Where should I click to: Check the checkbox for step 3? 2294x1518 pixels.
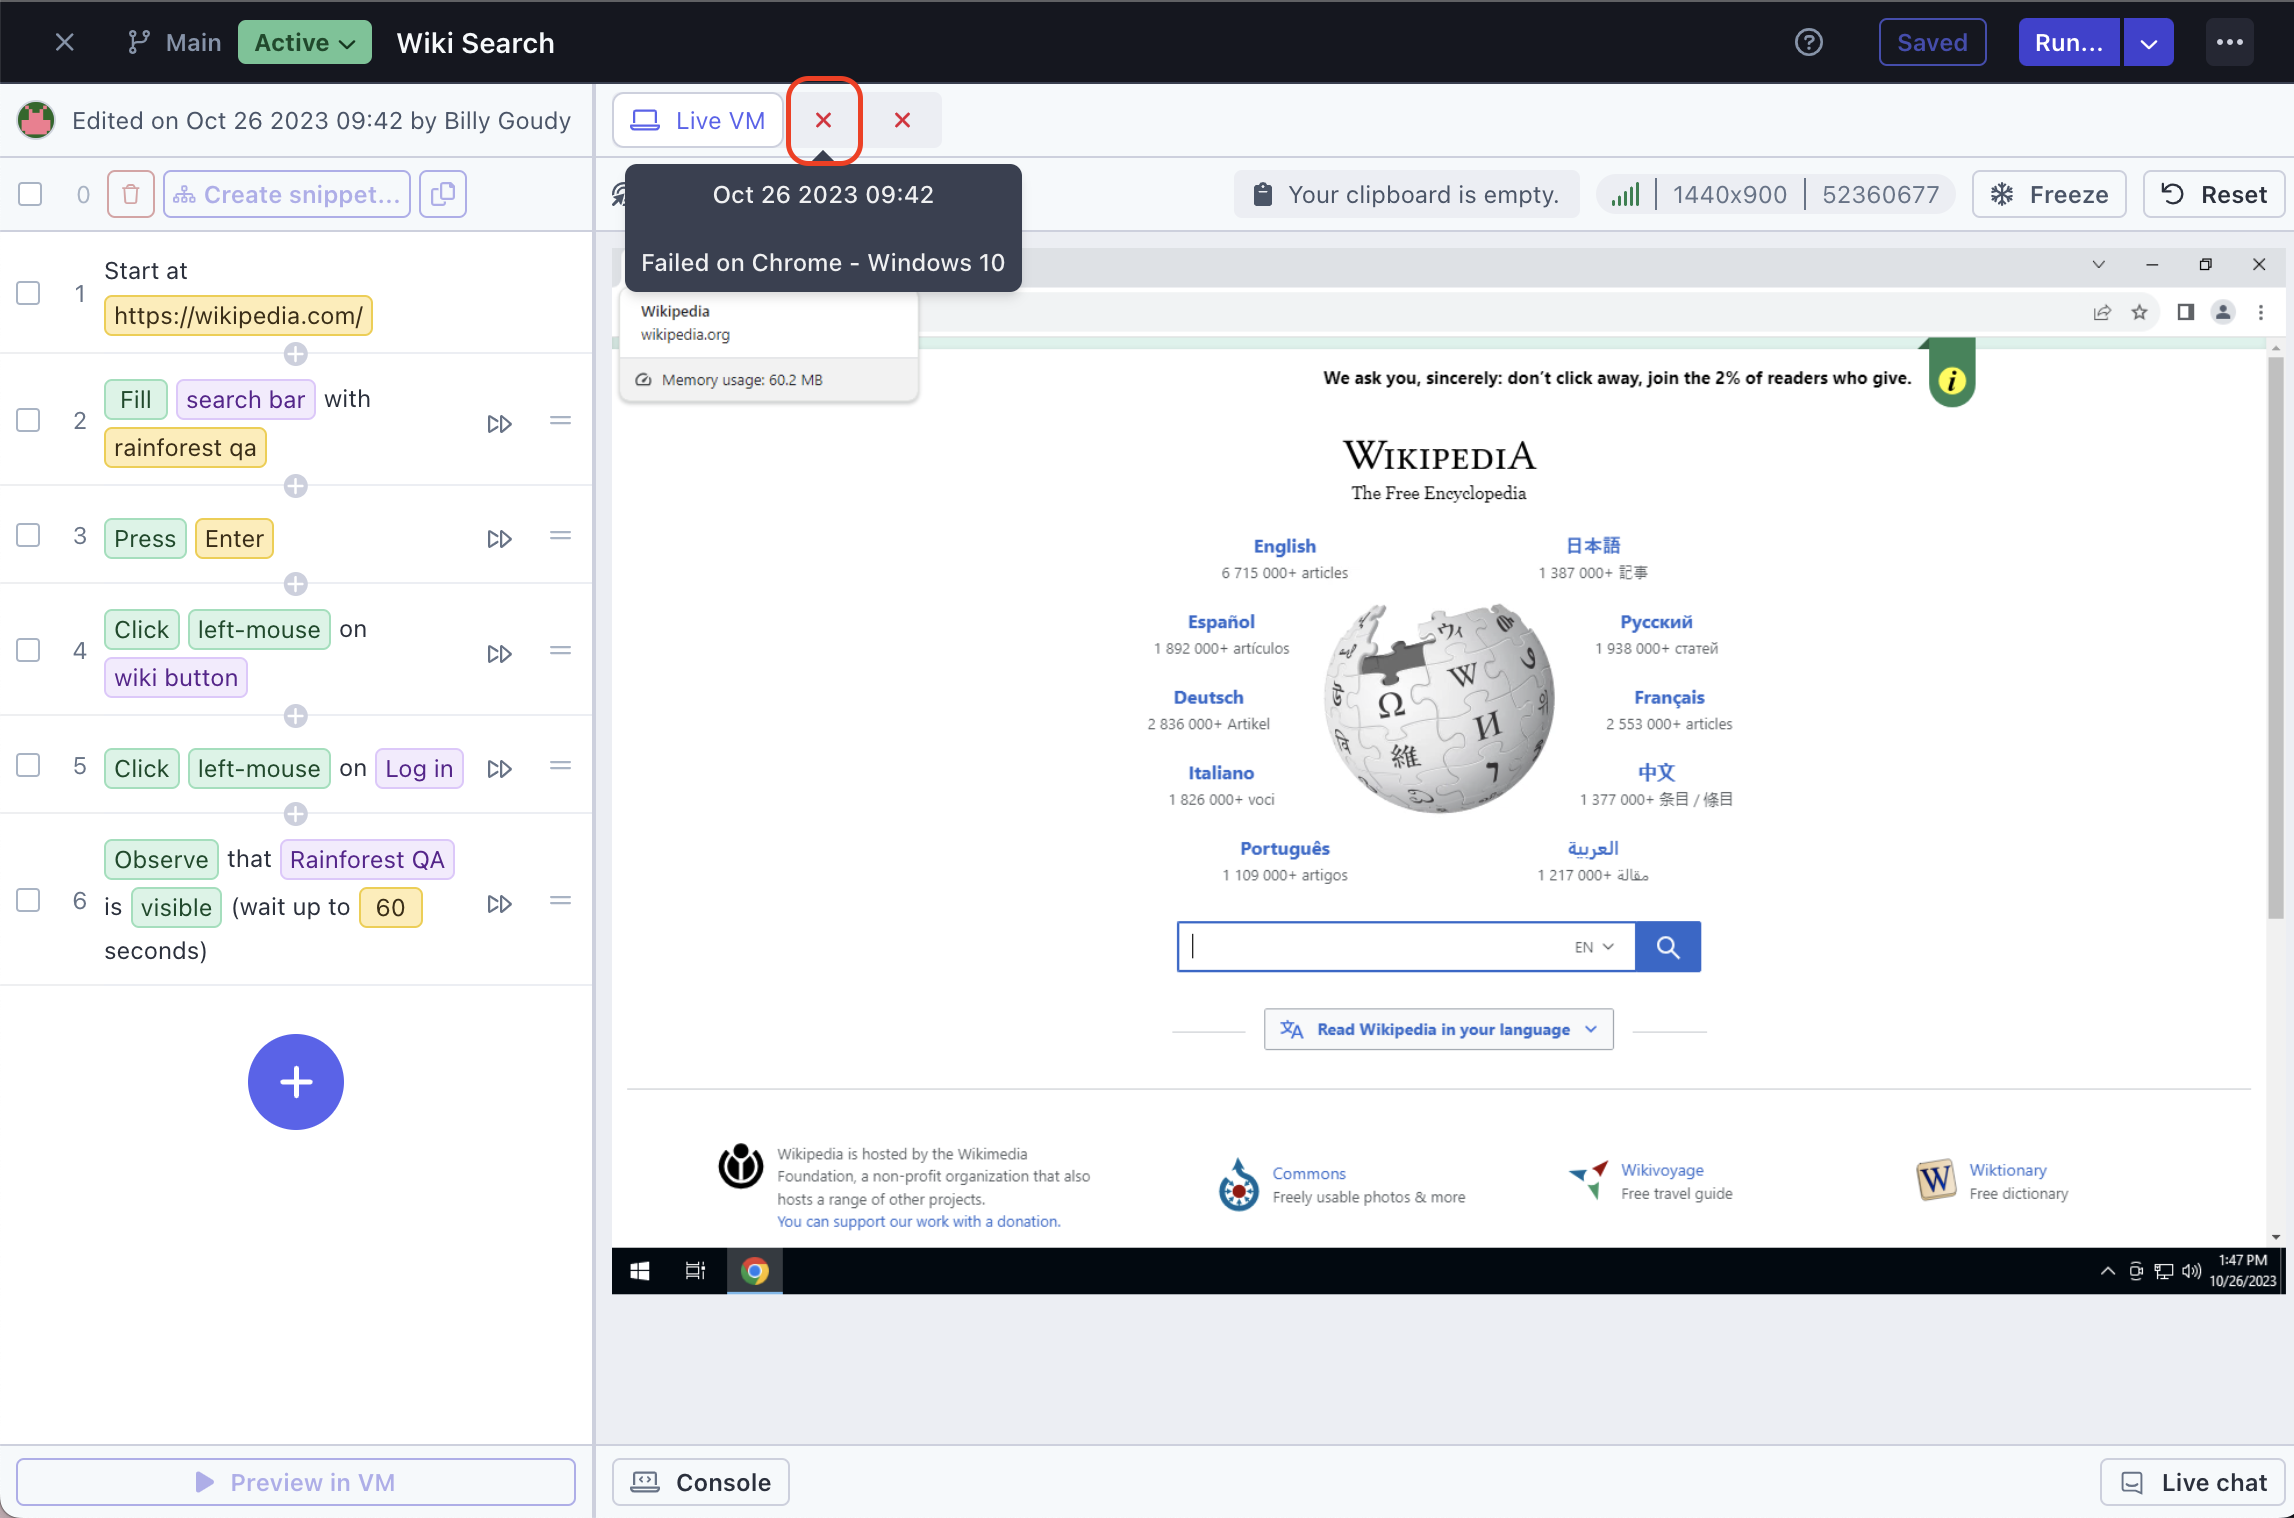click(x=29, y=536)
